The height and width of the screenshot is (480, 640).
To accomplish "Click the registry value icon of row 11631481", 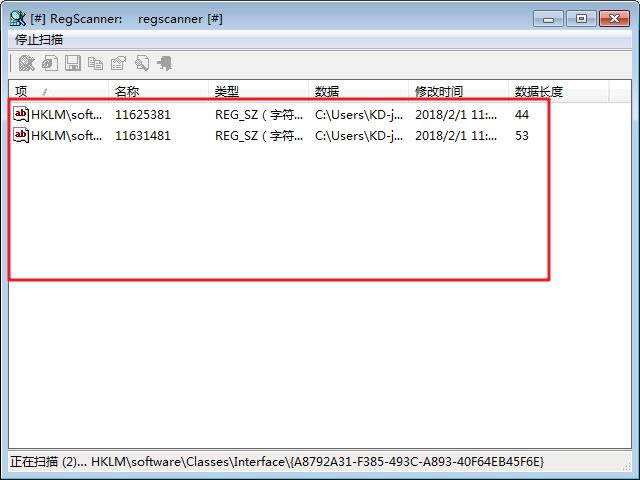I will 21,135.
